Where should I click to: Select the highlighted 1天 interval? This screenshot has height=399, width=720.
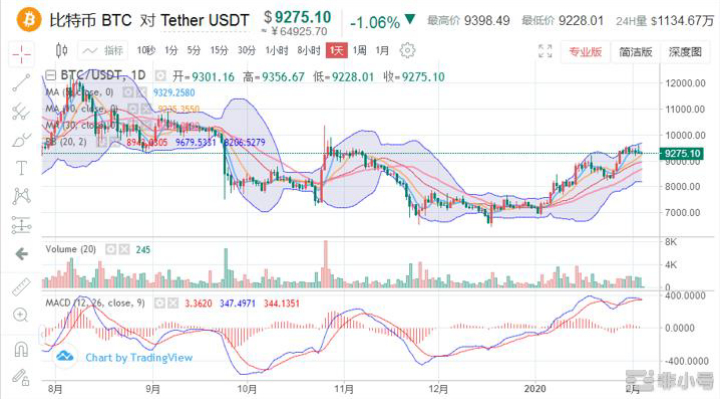pyautogui.click(x=337, y=51)
